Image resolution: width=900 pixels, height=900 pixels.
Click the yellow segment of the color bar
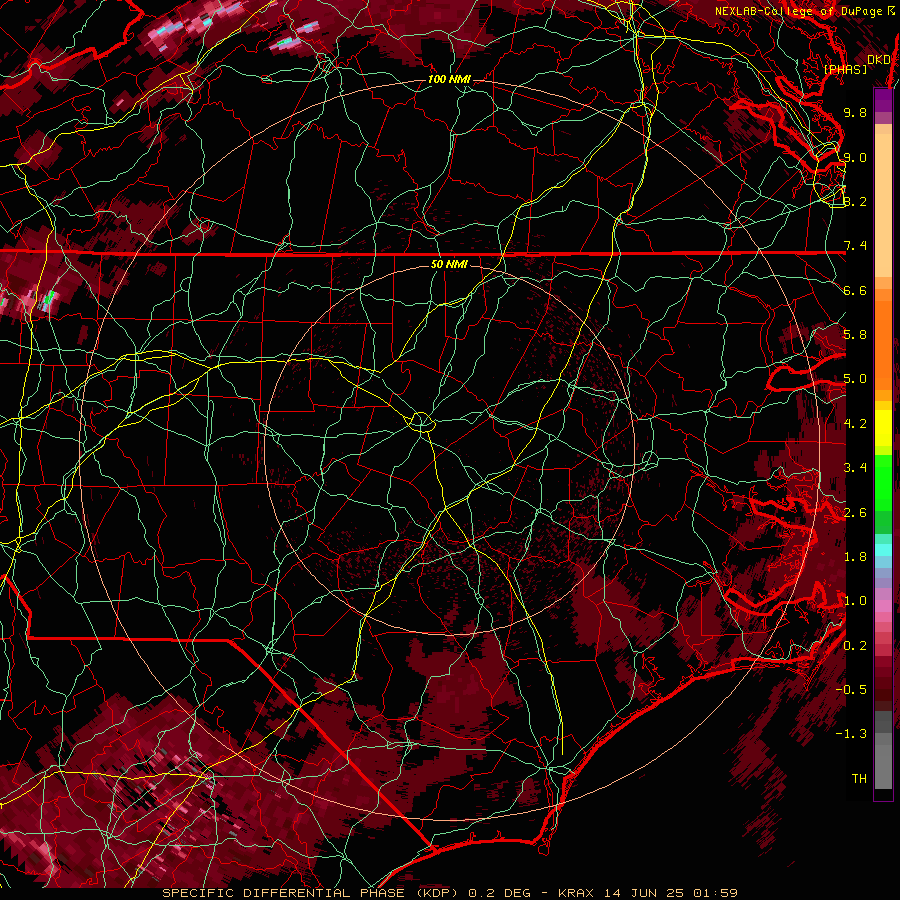(883, 428)
